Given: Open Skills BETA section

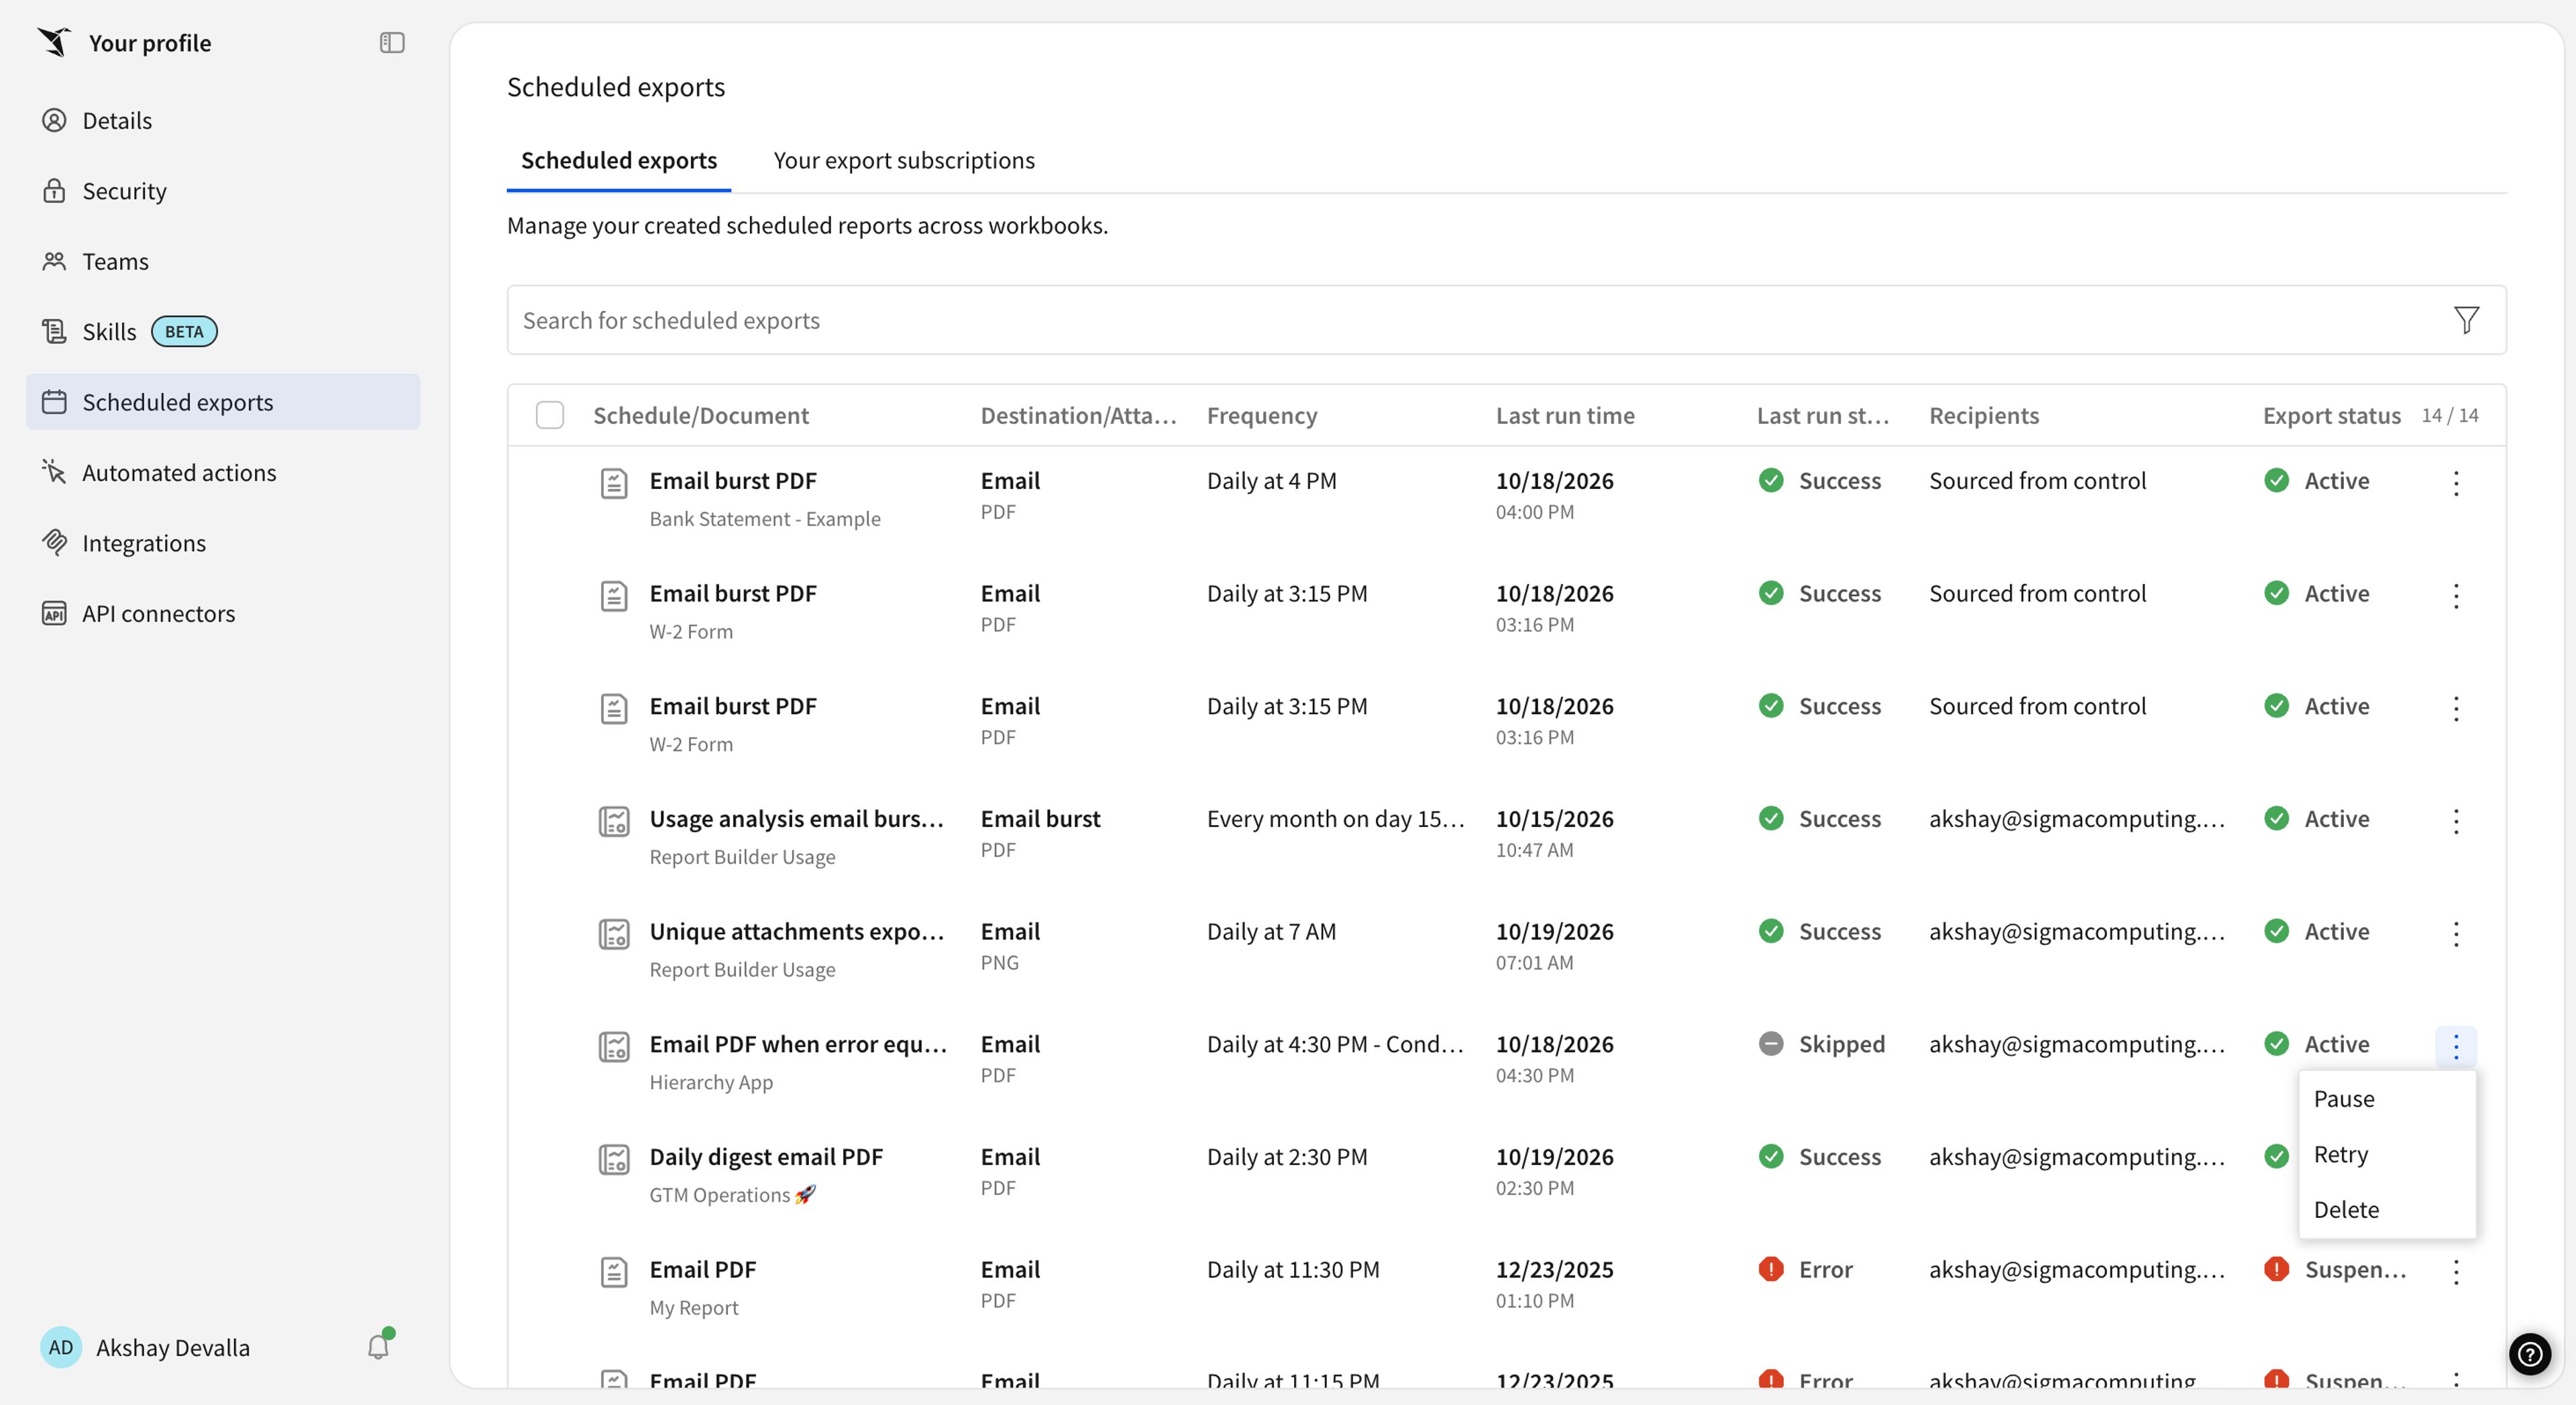Looking at the screenshot, I should (x=223, y=331).
